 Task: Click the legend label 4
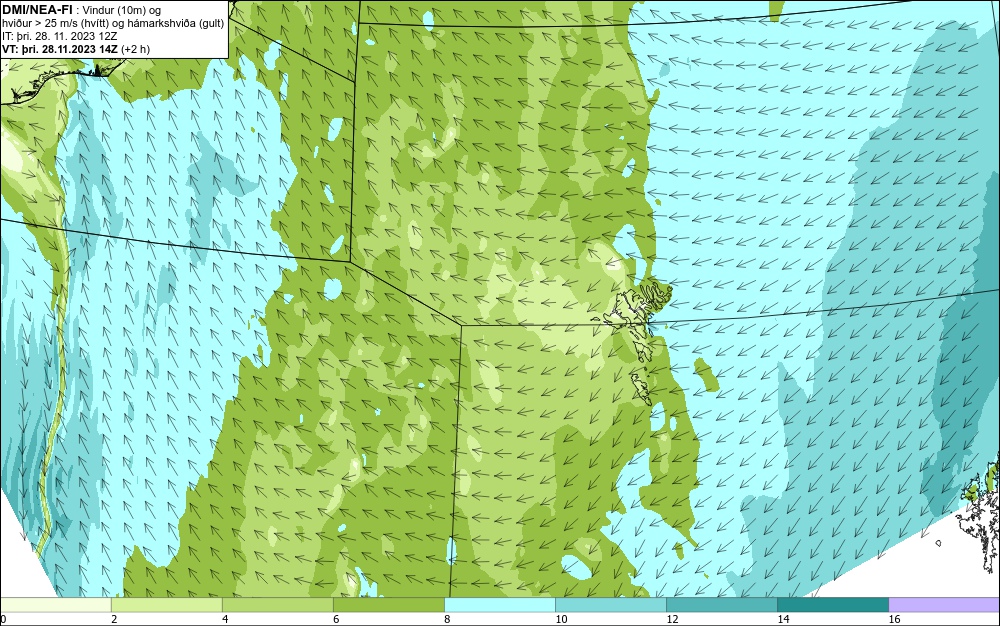[x=225, y=619]
